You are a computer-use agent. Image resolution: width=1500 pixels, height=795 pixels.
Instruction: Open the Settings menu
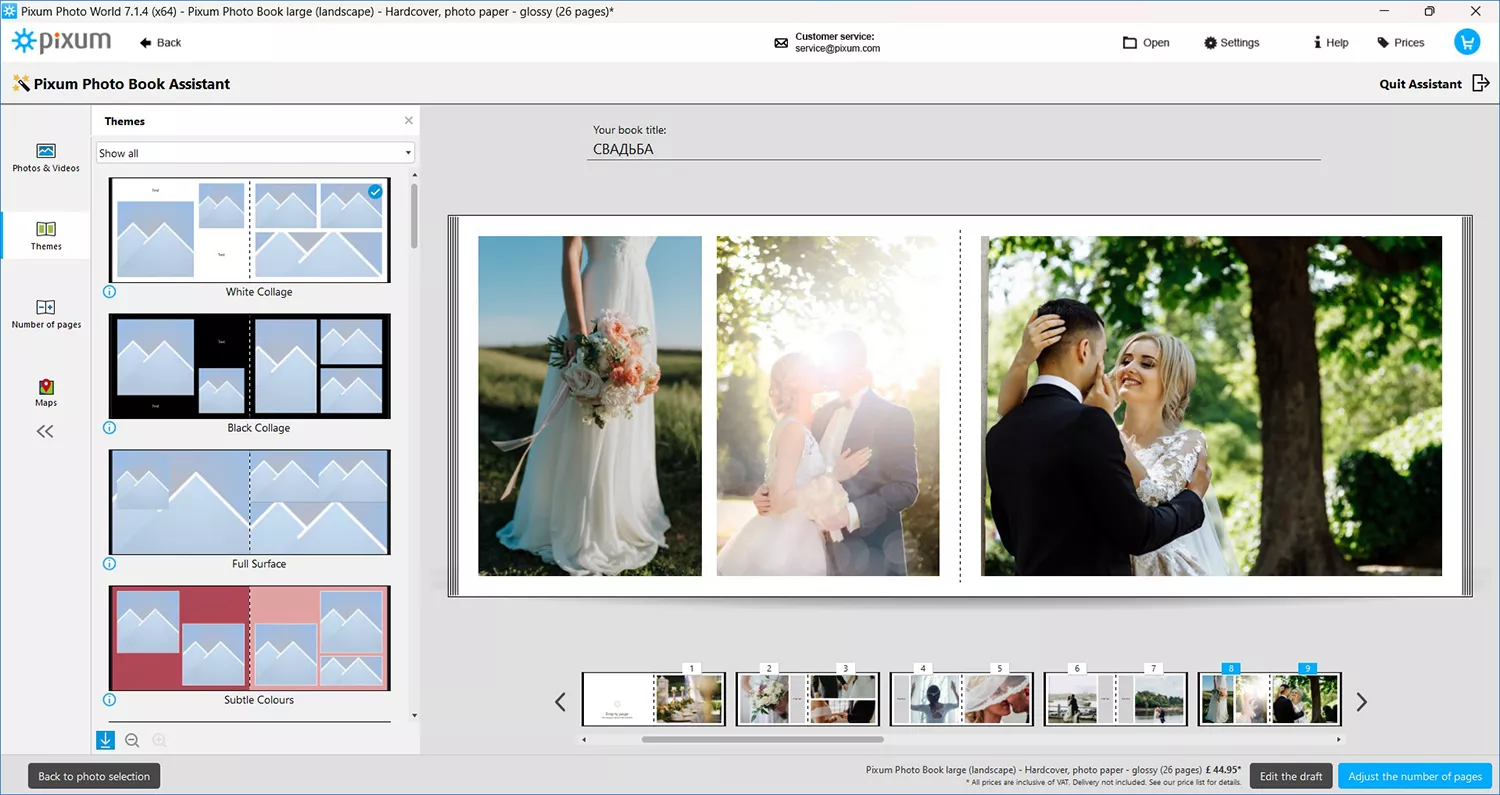(1231, 43)
